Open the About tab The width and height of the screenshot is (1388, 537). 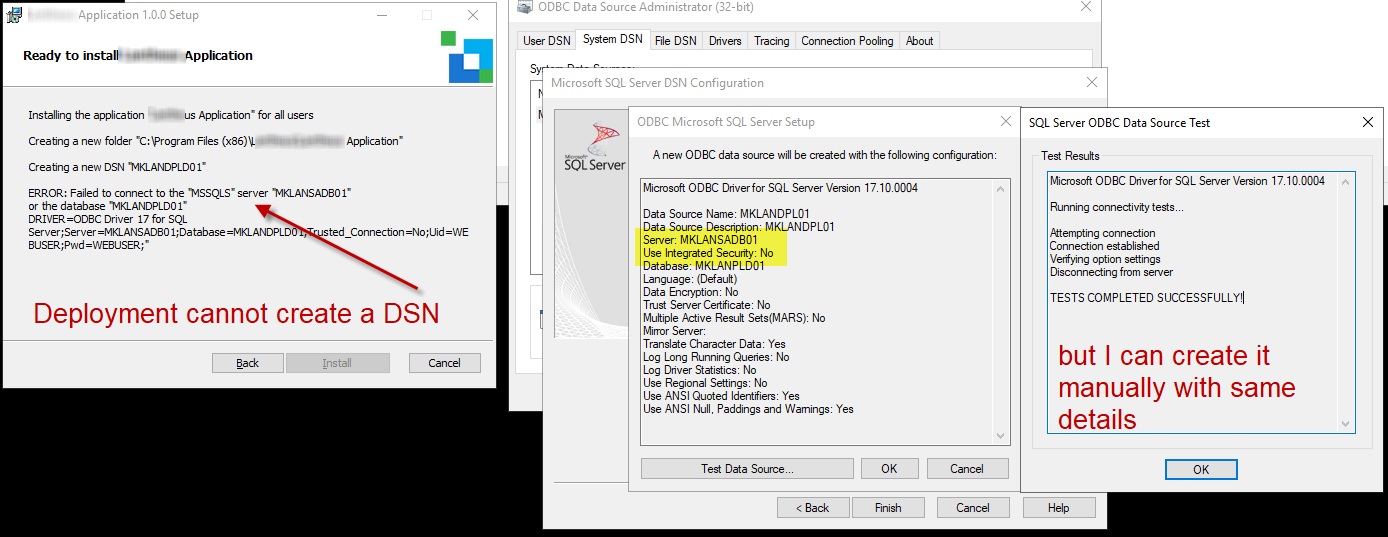click(x=919, y=41)
